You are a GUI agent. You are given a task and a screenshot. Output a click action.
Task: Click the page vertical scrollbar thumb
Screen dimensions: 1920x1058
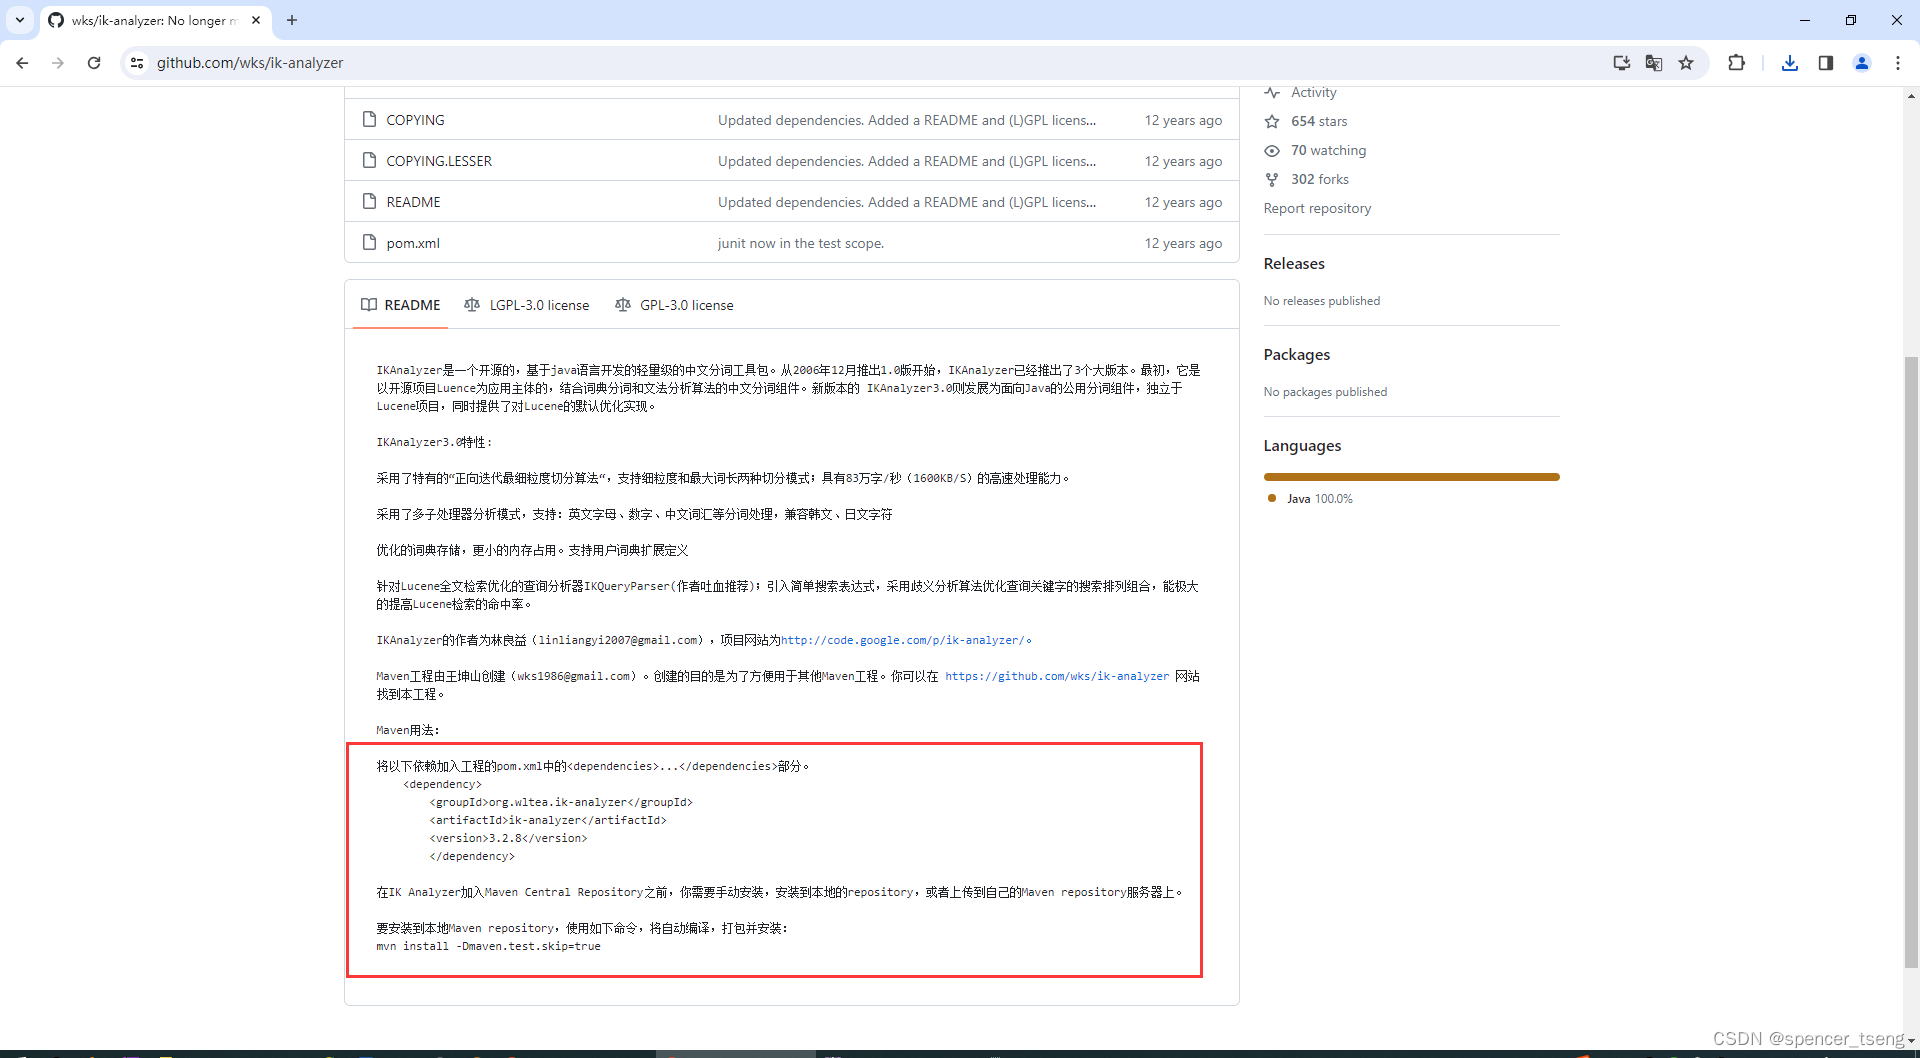point(1911,662)
